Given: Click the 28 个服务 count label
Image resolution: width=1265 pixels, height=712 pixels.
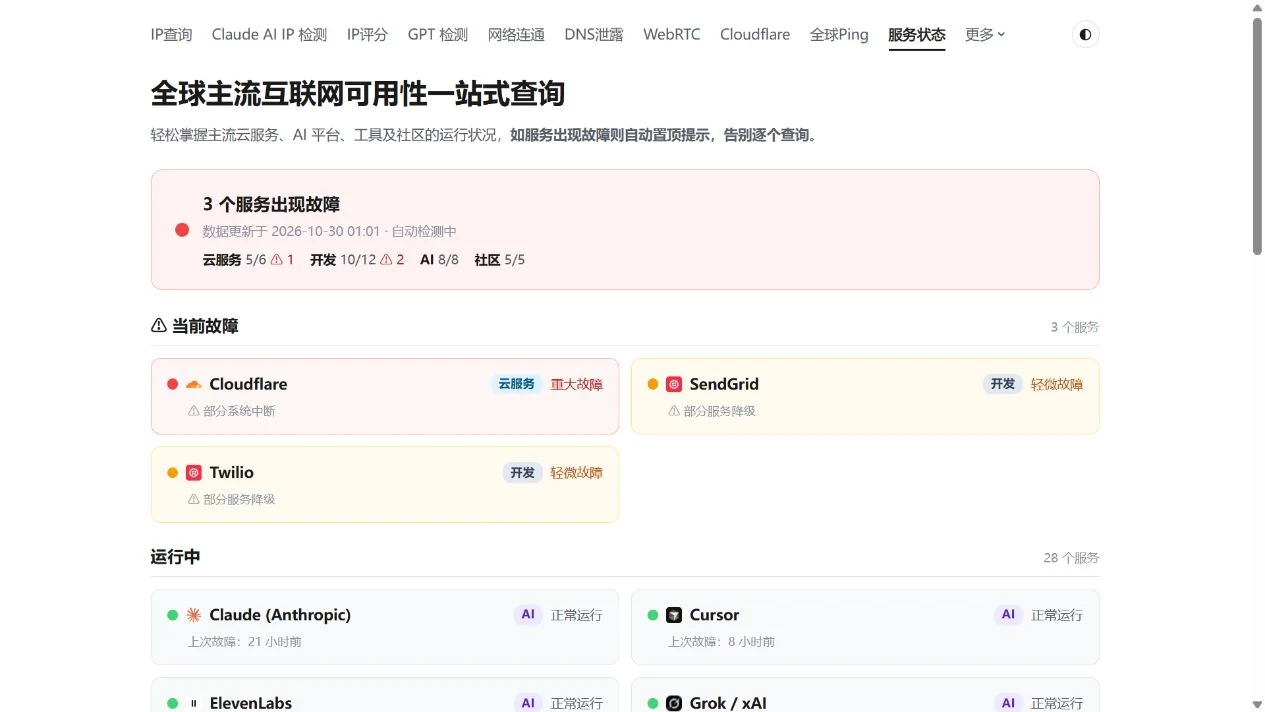Looking at the screenshot, I should pyautogui.click(x=1071, y=558).
